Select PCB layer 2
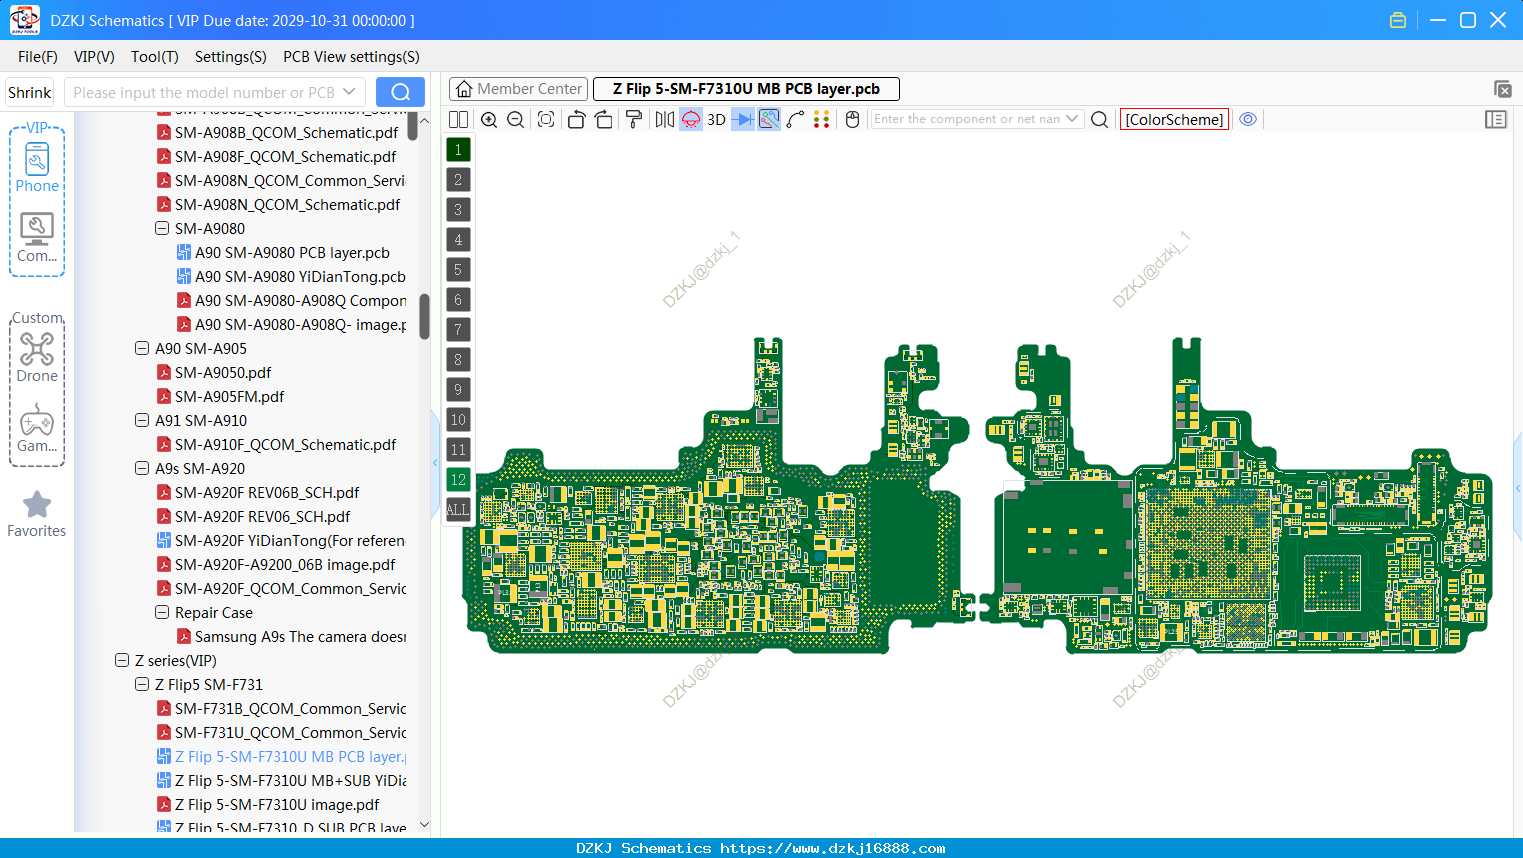 tap(458, 180)
